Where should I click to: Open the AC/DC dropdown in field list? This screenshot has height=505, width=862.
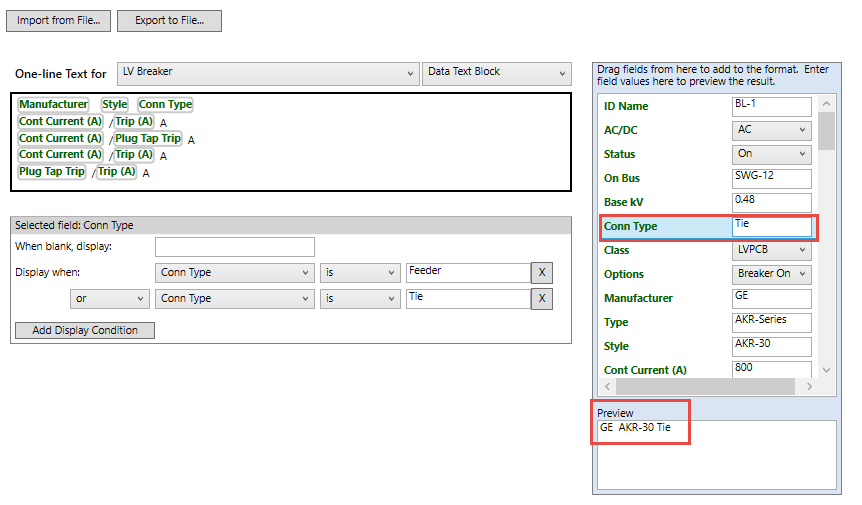(x=771, y=130)
